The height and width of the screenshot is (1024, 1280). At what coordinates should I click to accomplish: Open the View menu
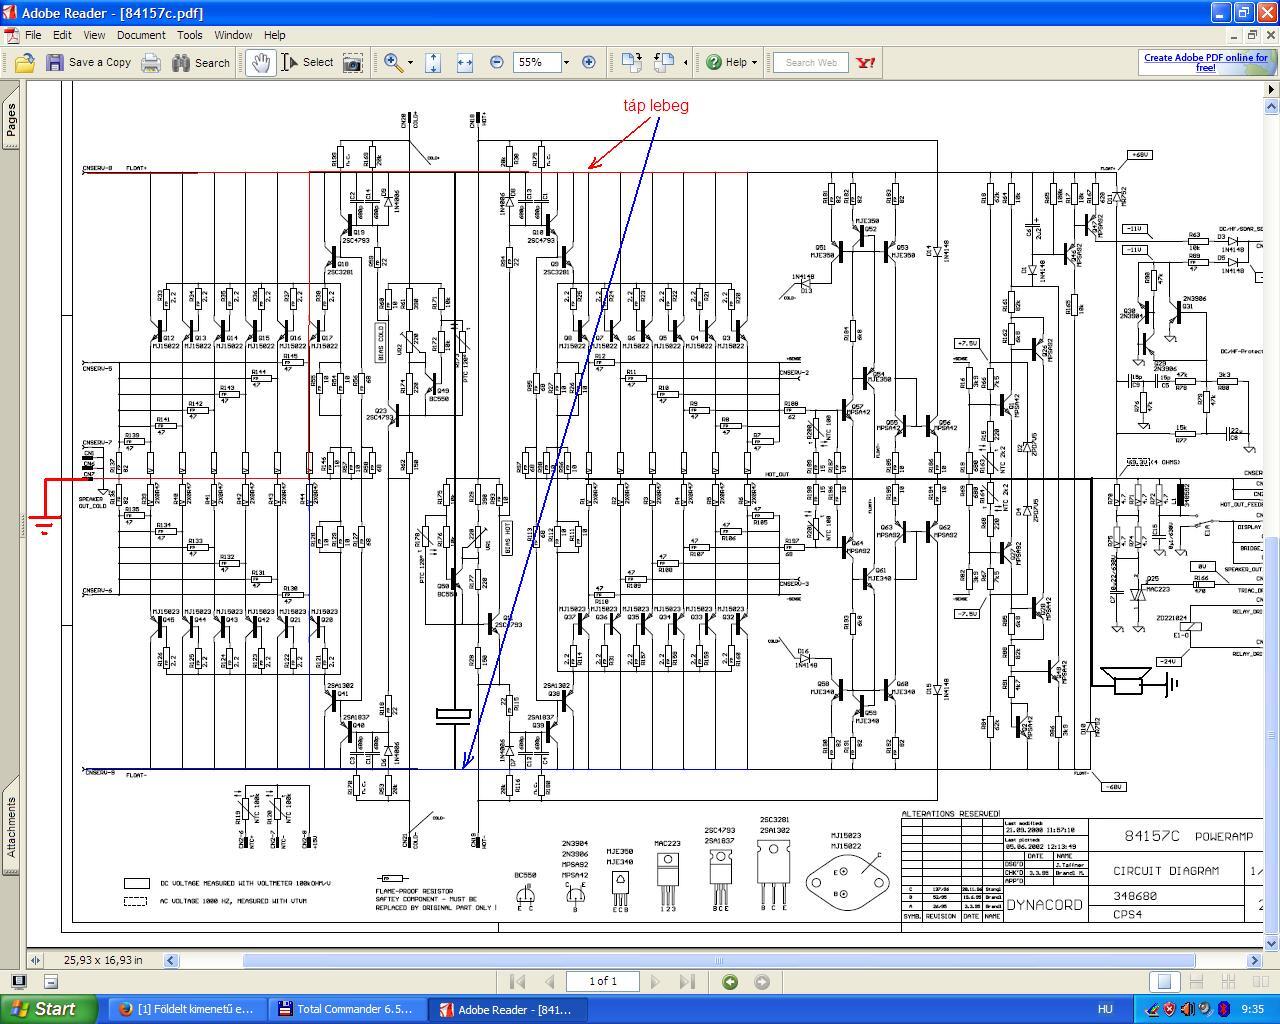tap(94, 35)
